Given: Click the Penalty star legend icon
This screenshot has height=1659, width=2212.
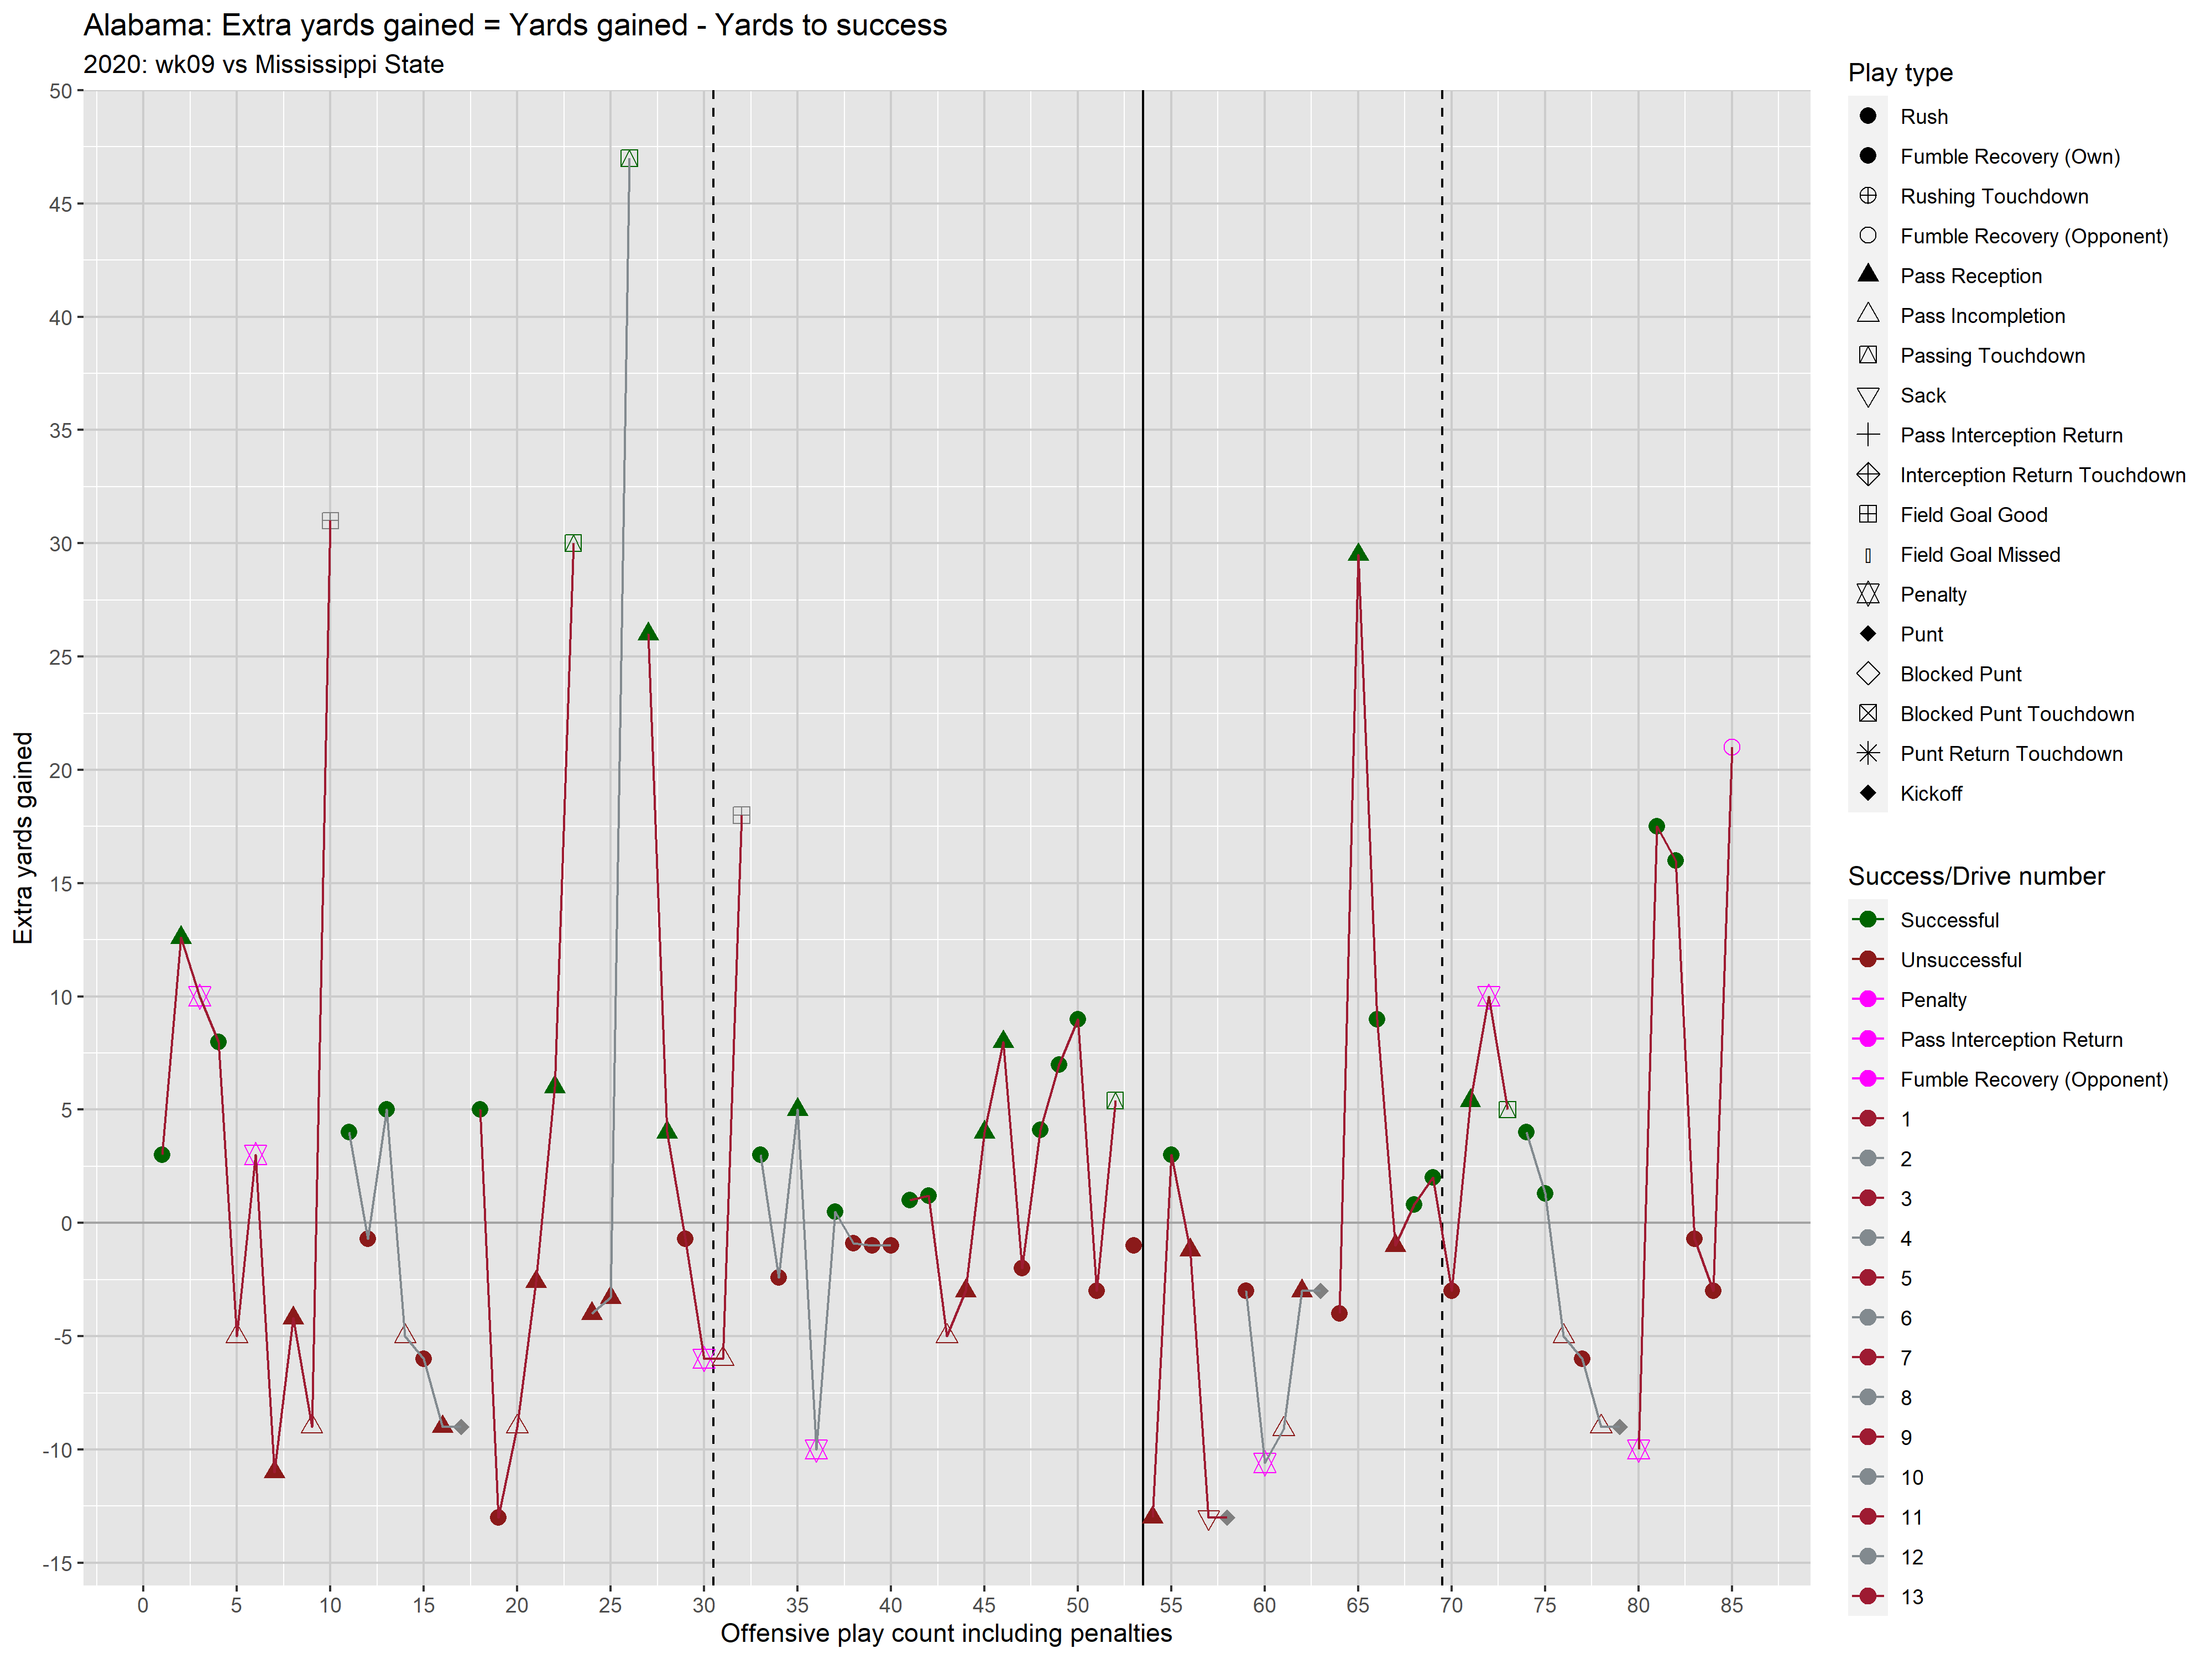Looking at the screenshot, I should pyautogui.click(x=1867, y=594).
